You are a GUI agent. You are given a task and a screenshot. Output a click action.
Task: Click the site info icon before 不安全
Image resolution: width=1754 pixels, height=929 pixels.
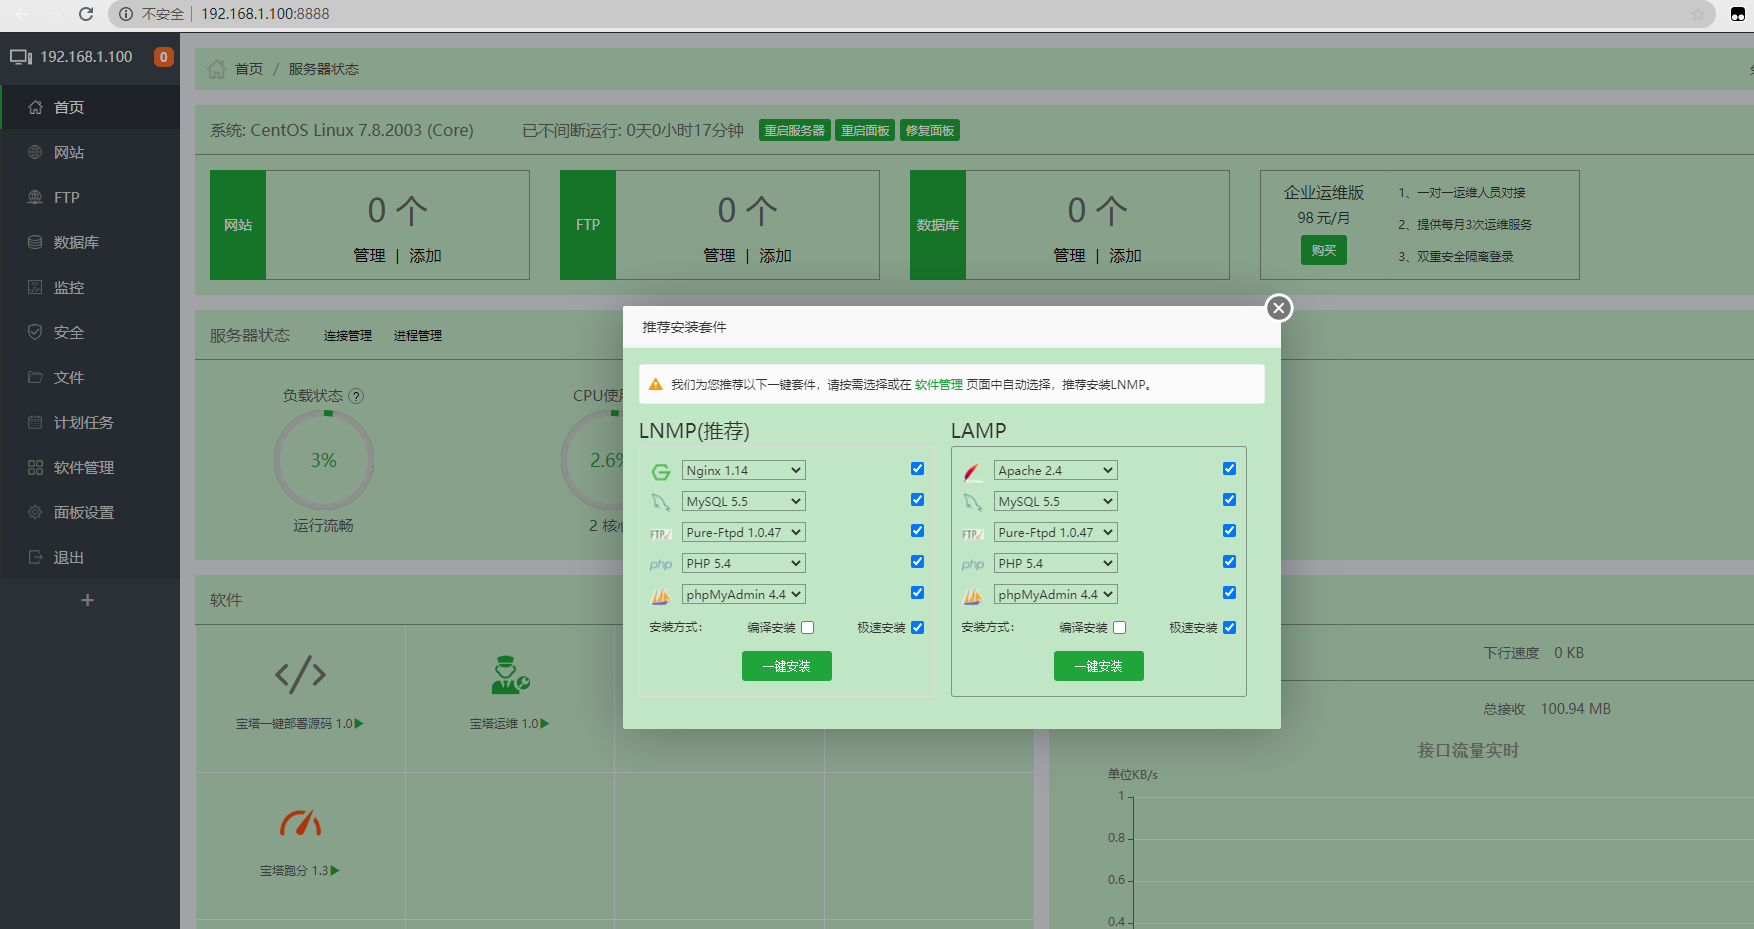tap(126, 14)
